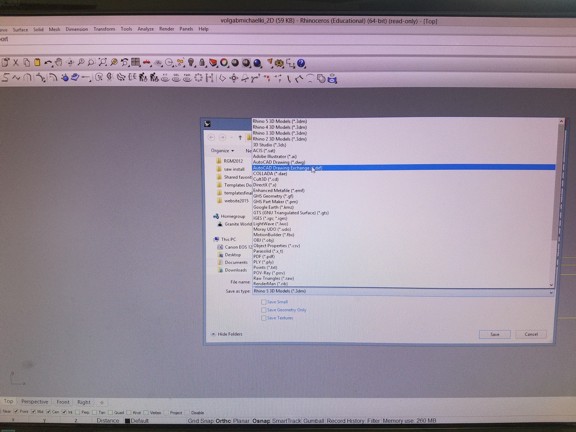Image resolution: width=576 pixels, height=432 pixels.
Task: Switch to the Perspective viewport tab
Action: click(x=35, y=402)
